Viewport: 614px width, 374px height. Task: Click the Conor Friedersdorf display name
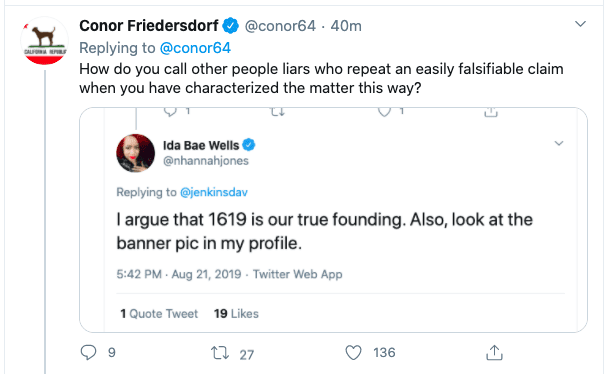tap(149, 26)
